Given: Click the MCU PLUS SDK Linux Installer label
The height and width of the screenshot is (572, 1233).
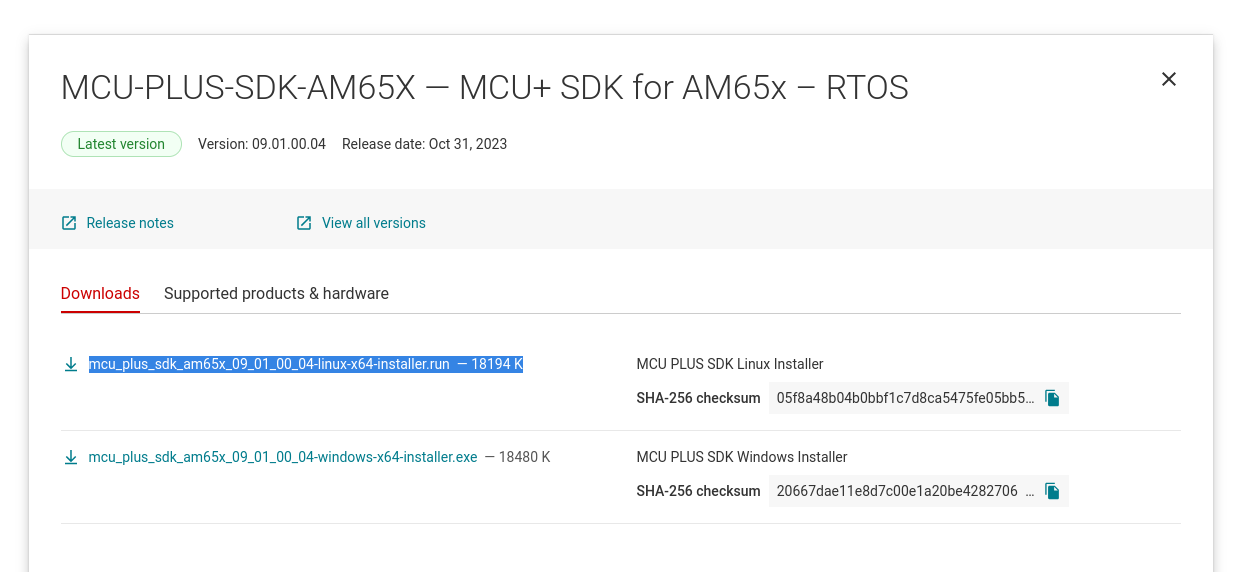Looking at the screenshot, I should click(730, 364).
